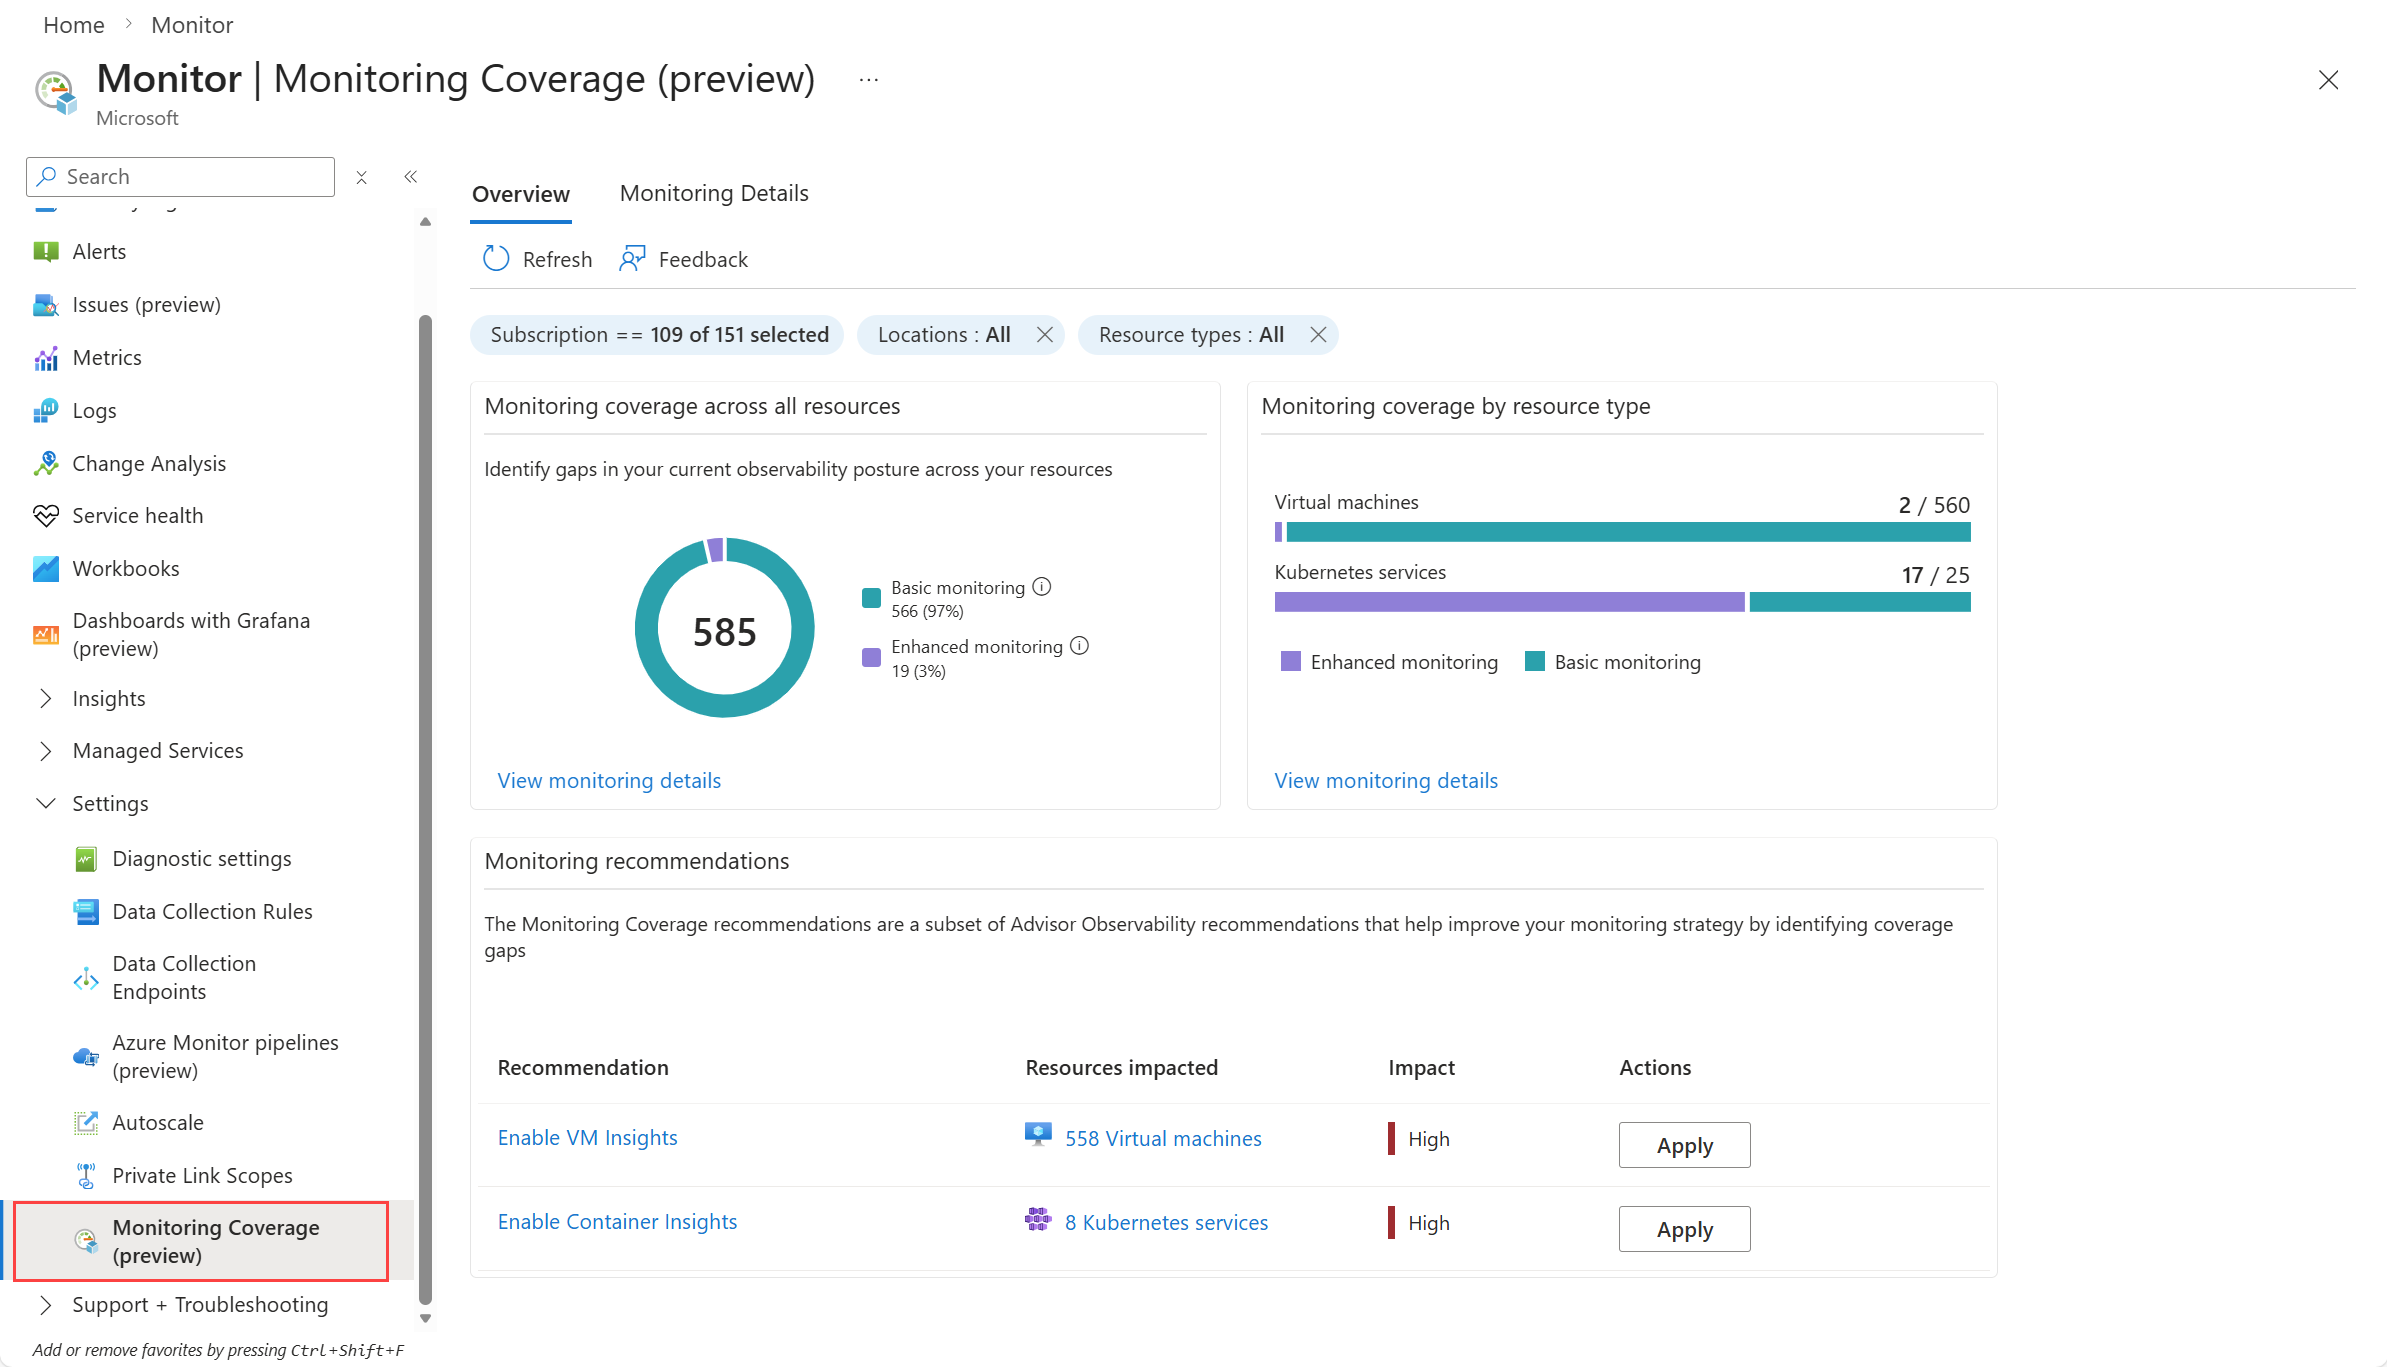
Task: Open the Workbooks section
Action: click(125, 568)
